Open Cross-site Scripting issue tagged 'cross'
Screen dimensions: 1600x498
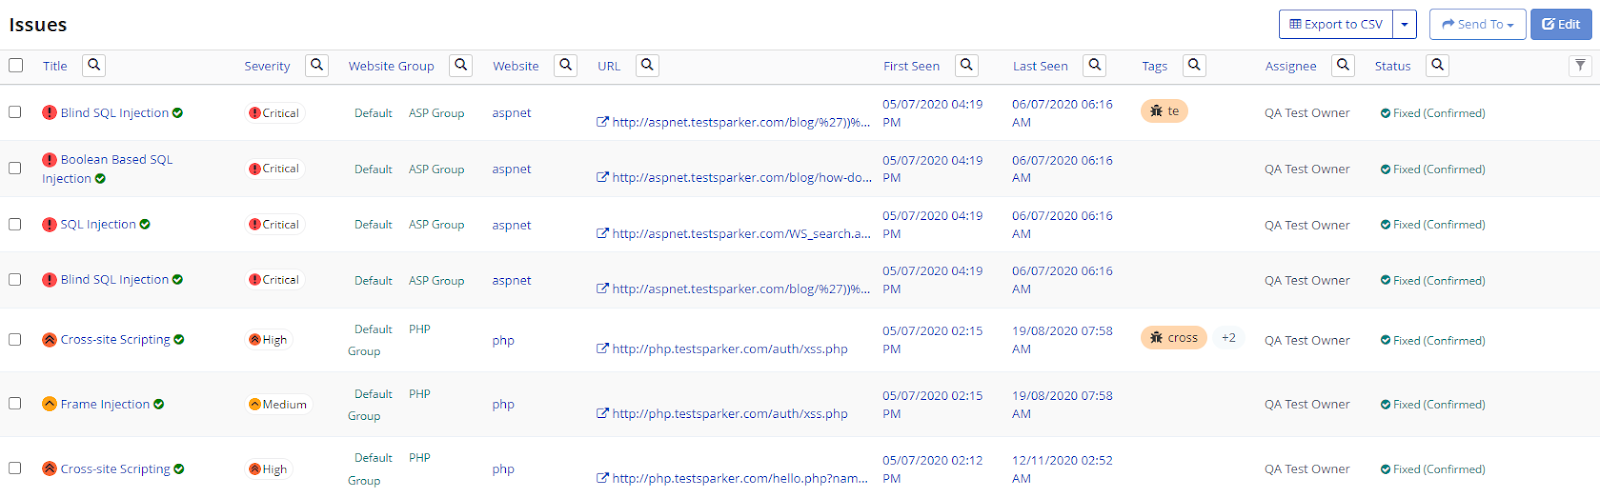coord(115,339)
